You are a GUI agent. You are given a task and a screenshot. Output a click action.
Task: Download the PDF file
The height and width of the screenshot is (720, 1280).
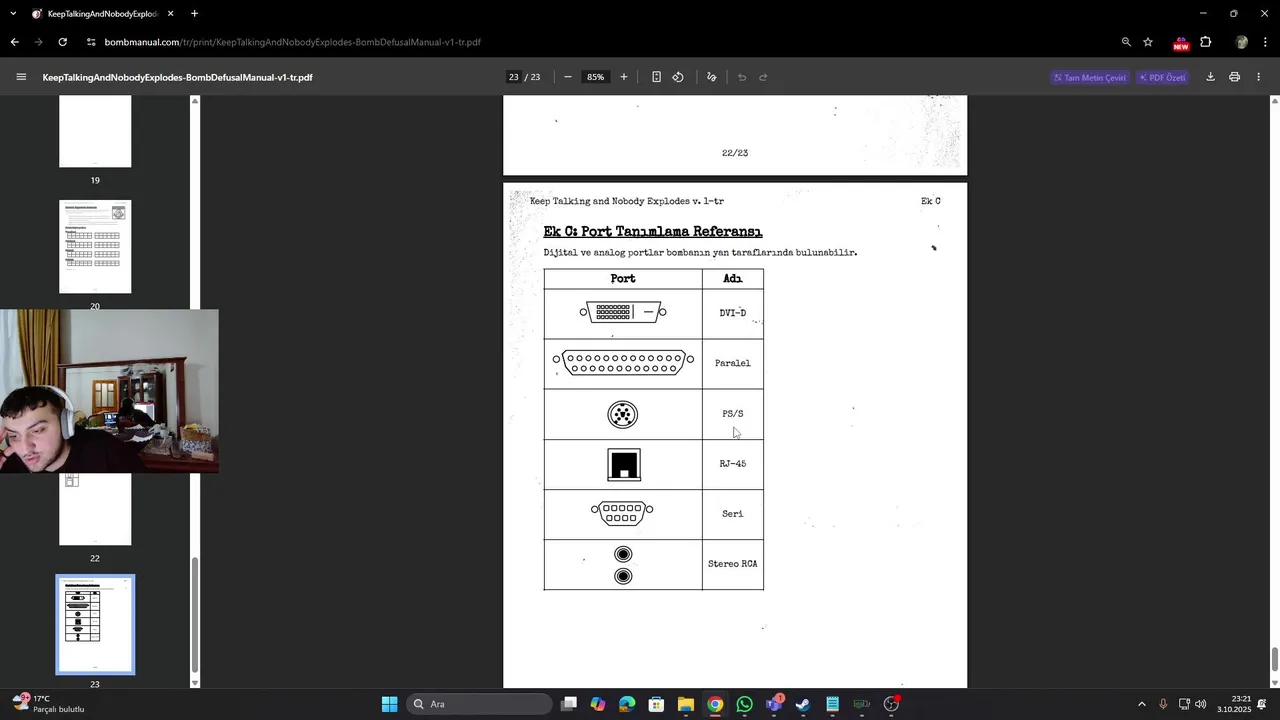click(x=1210, y=77)
